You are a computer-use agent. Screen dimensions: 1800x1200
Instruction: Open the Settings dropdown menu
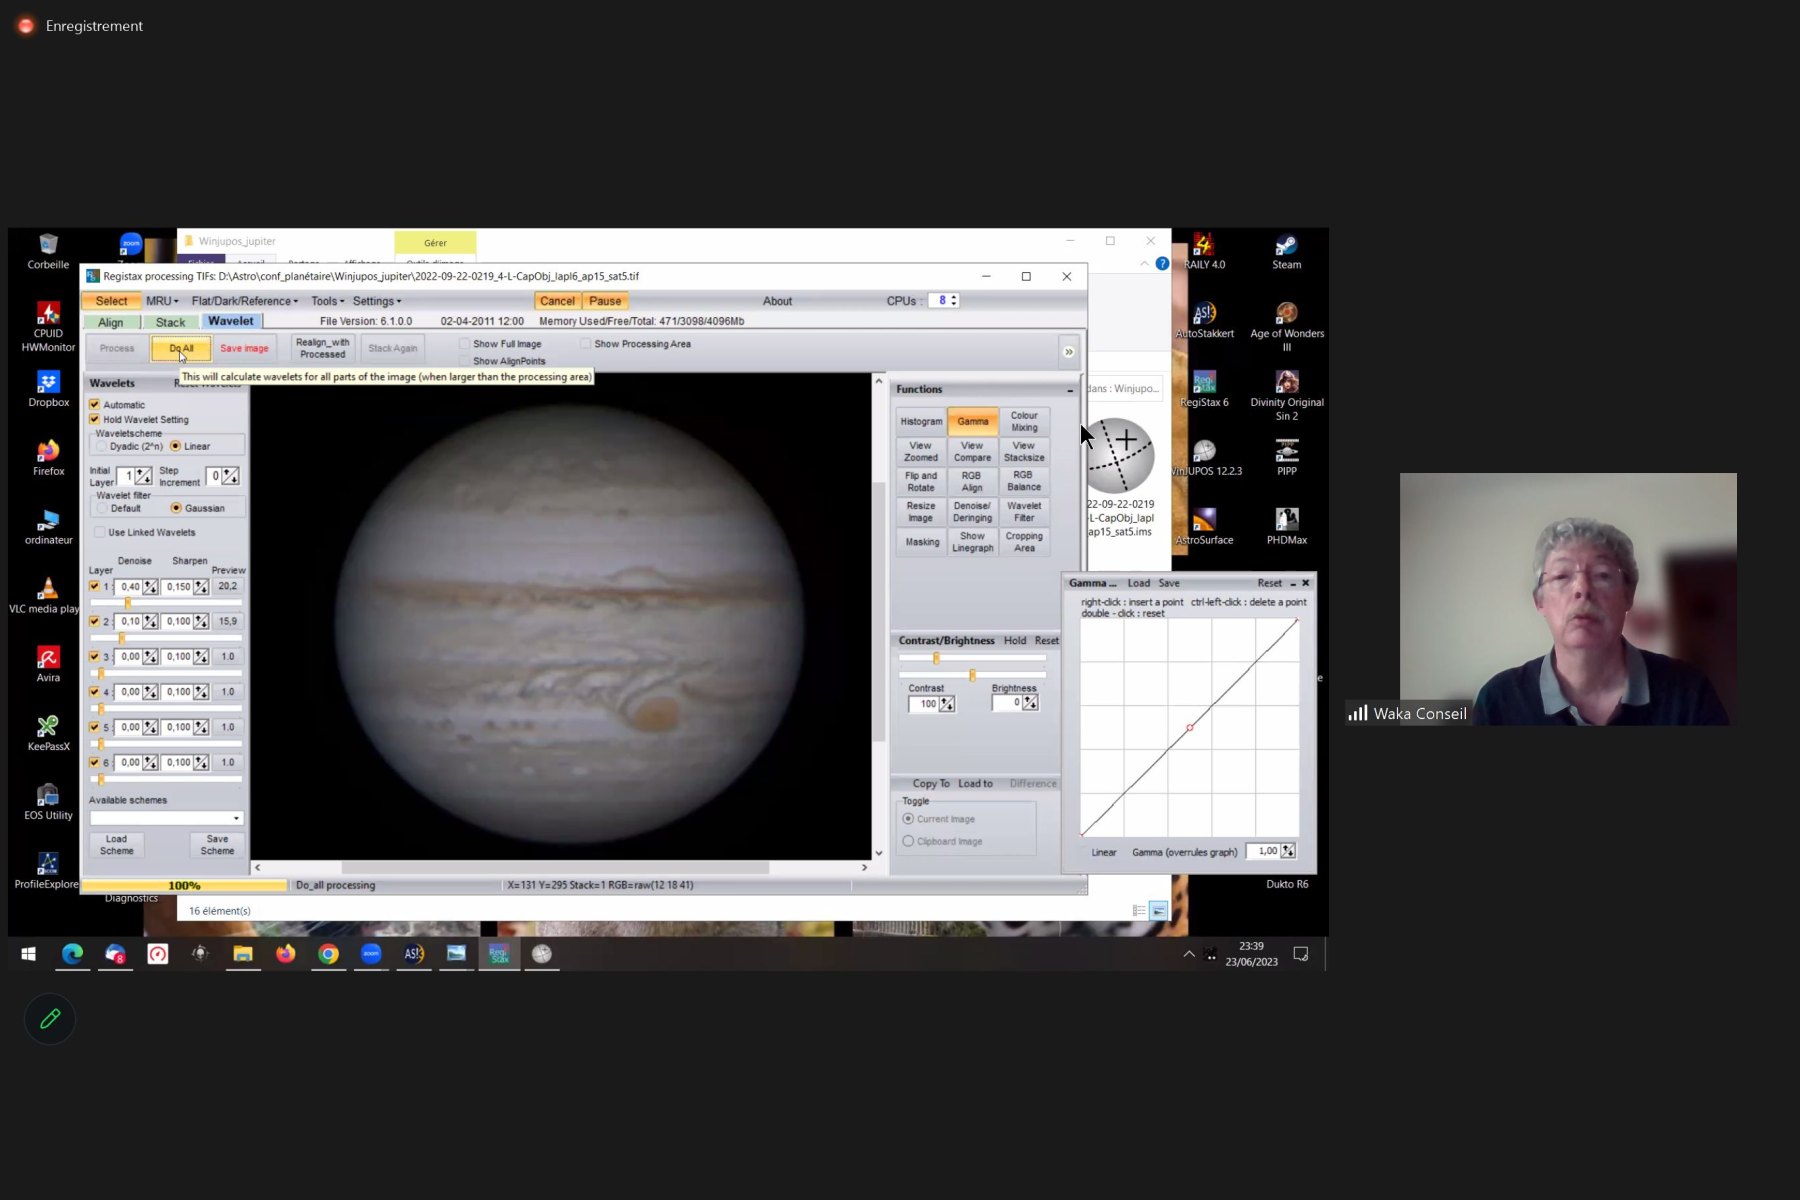pos(377,301)
